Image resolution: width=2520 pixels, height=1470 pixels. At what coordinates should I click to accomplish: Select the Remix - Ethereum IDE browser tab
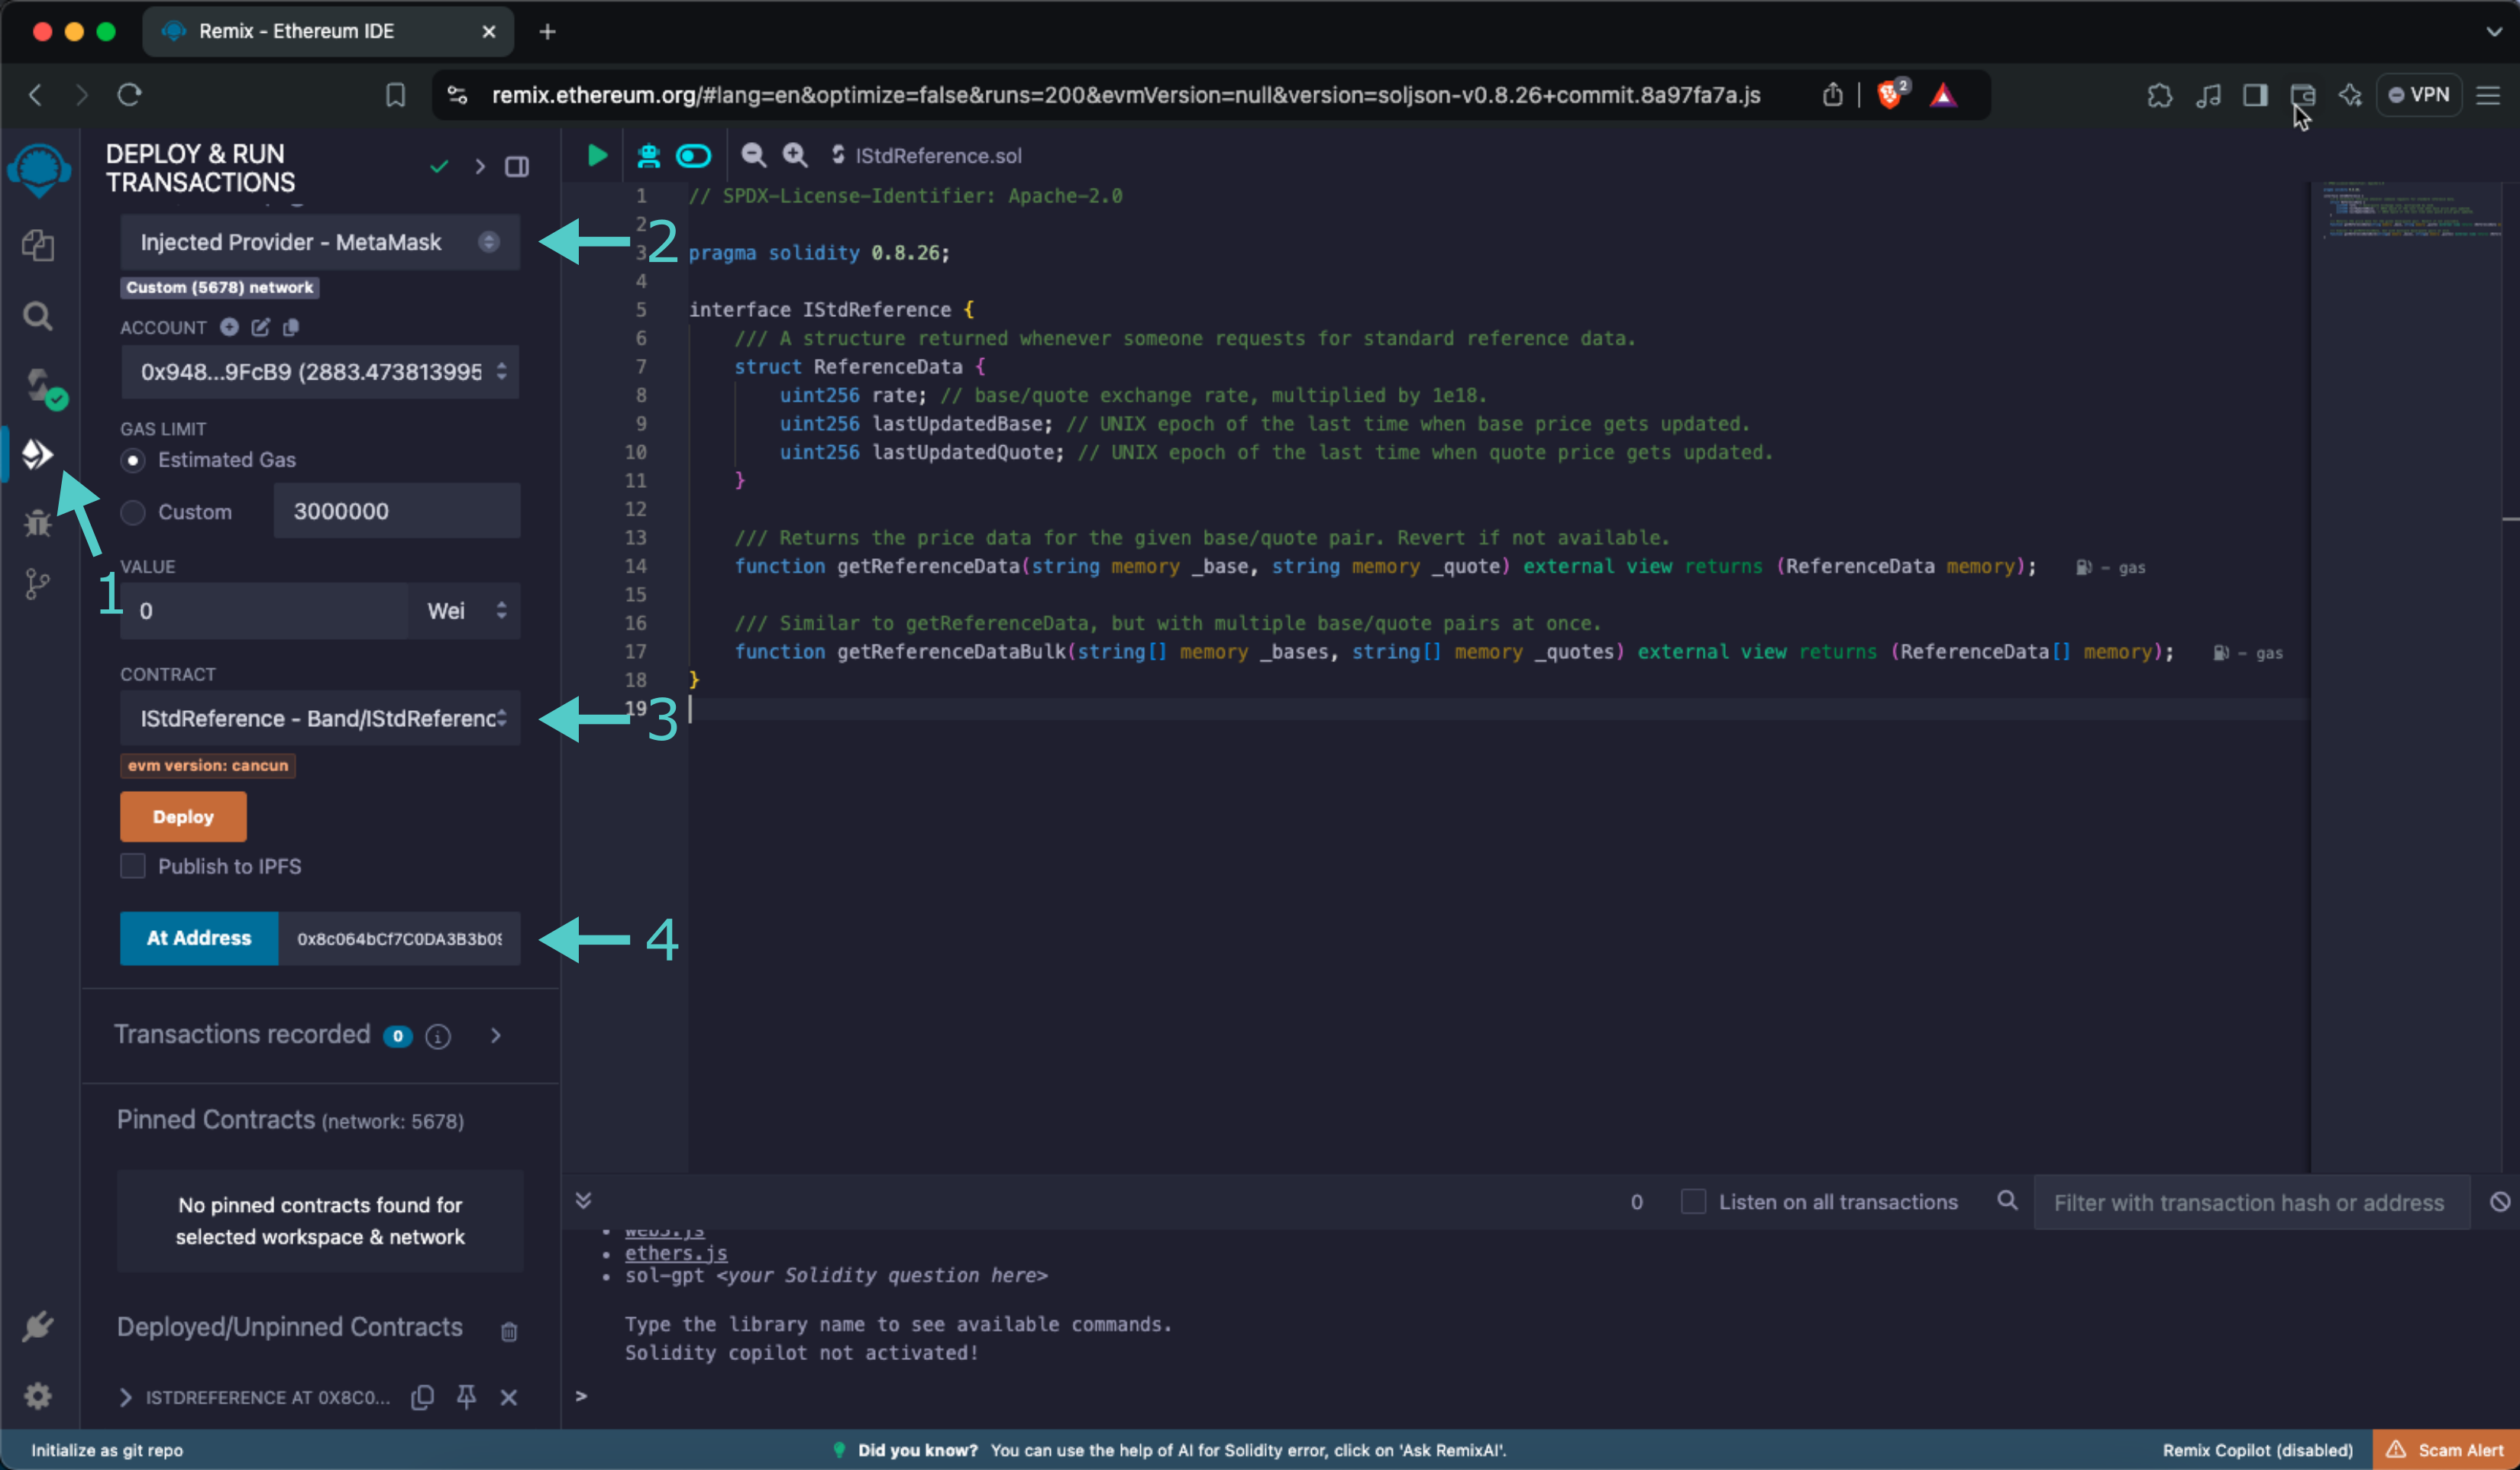point(328,31)
